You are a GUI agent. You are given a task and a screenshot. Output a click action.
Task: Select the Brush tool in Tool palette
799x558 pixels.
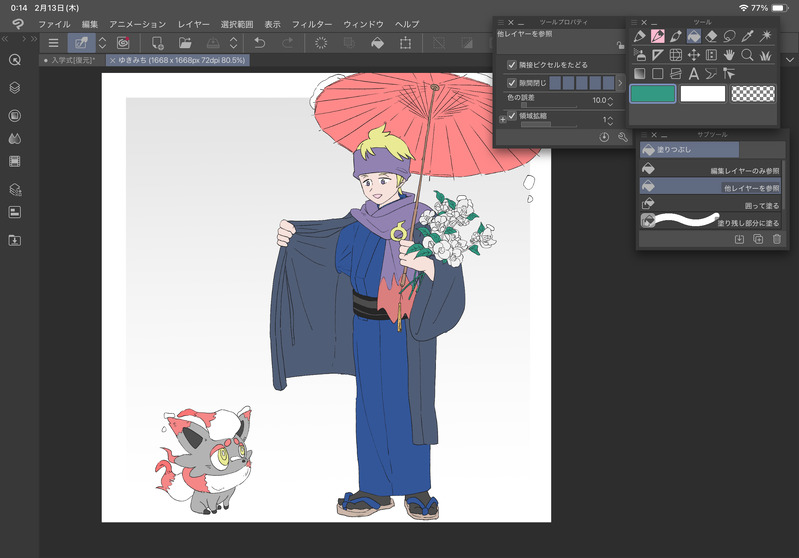pos(676,36)
